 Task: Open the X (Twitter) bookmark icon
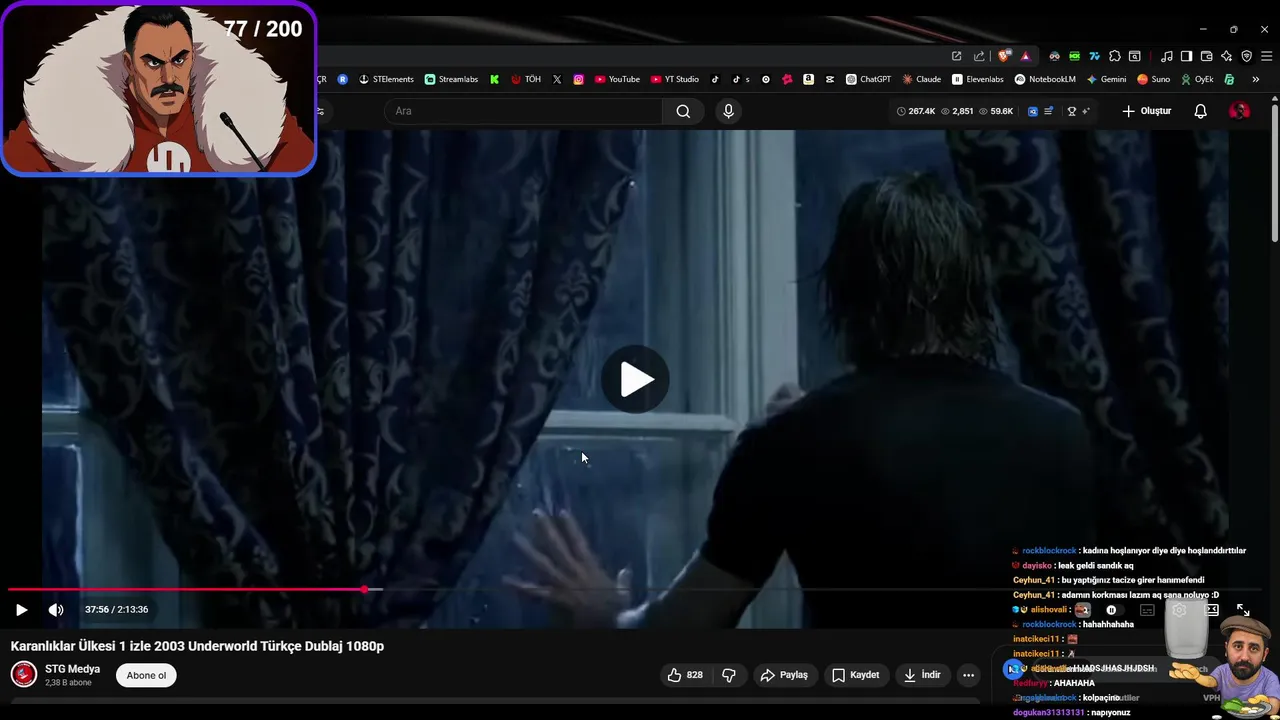(x=557, y=79)
